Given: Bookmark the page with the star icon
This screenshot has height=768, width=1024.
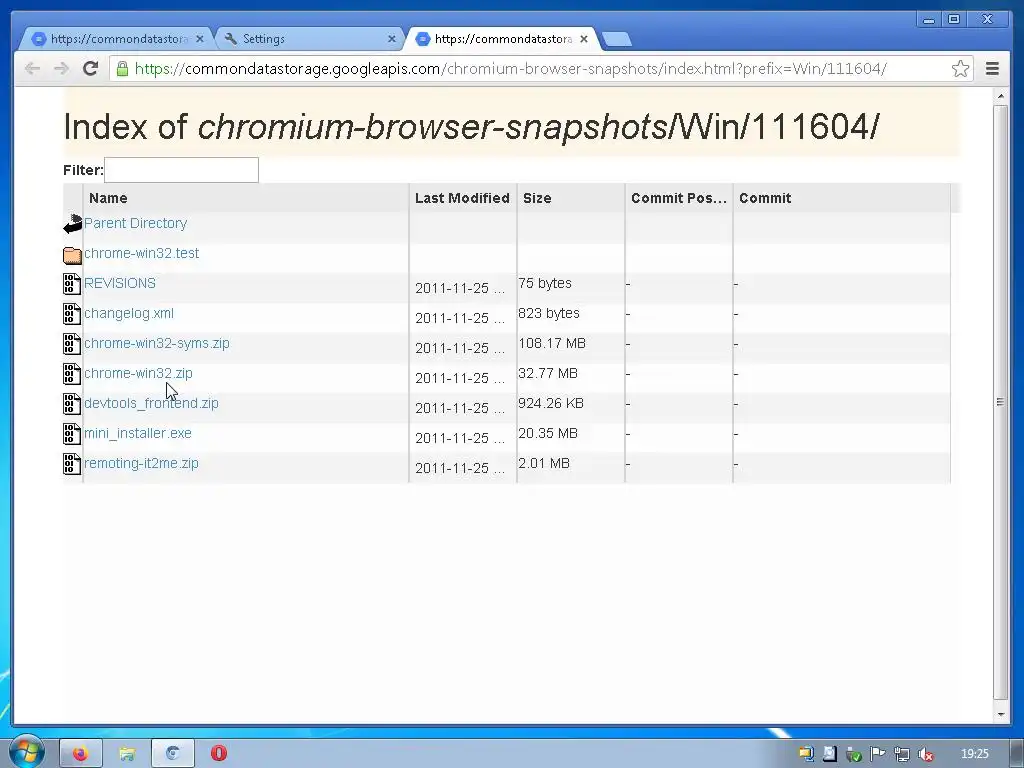Looking at the screenshot, I should pos(960,69).
